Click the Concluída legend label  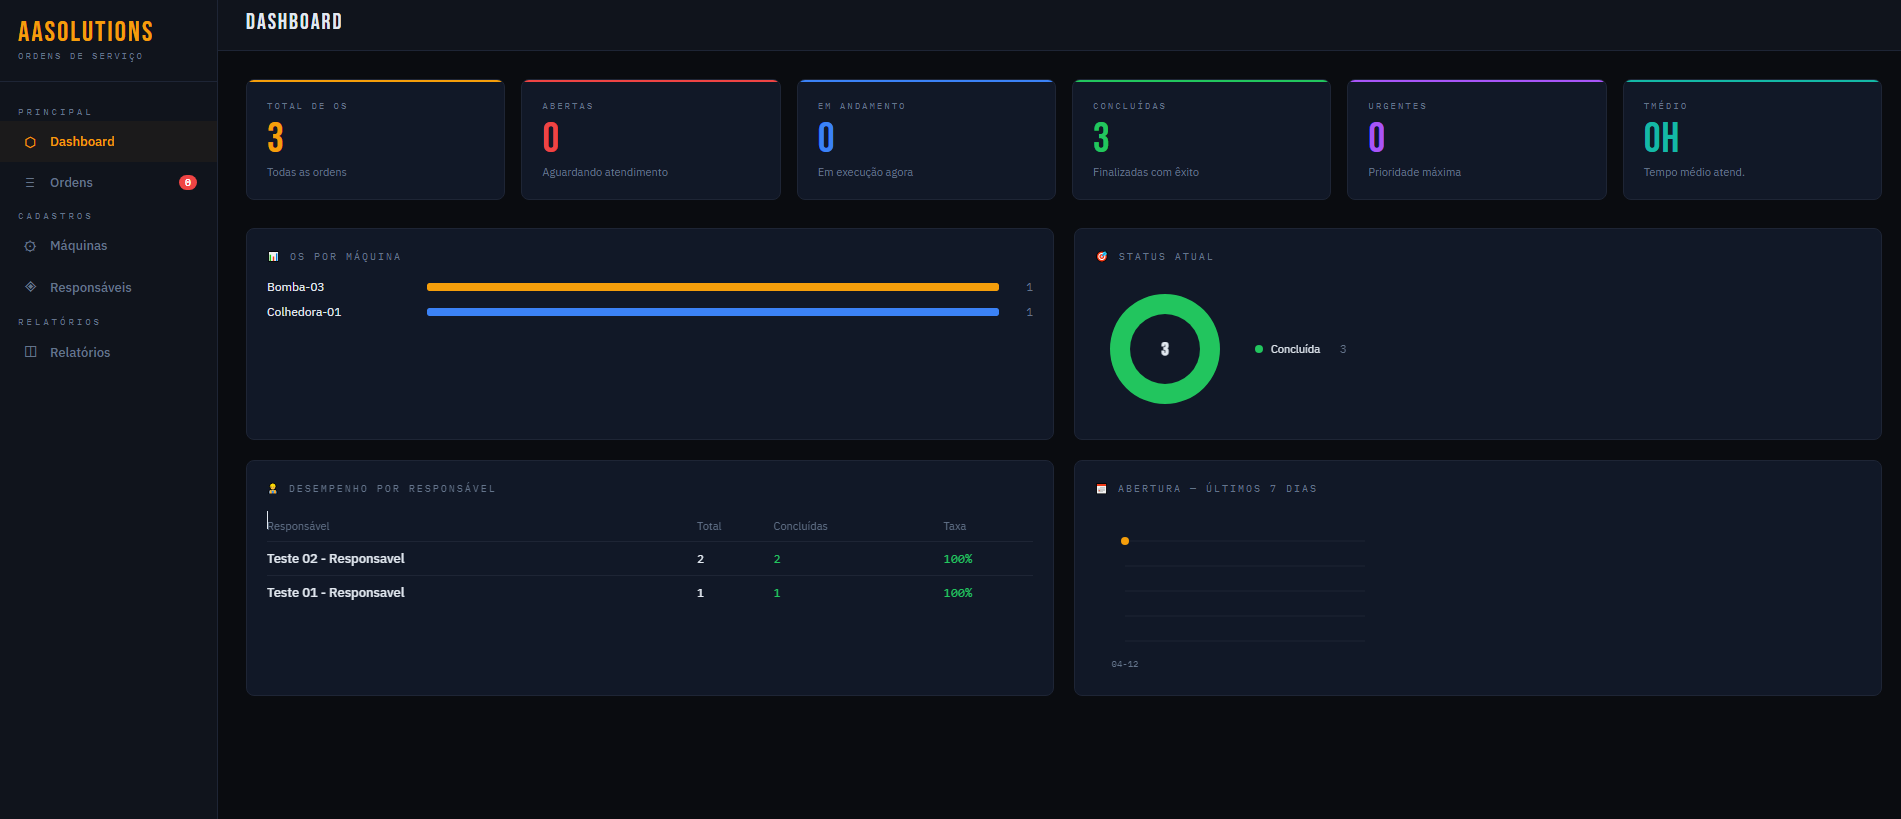[1295, 349]
